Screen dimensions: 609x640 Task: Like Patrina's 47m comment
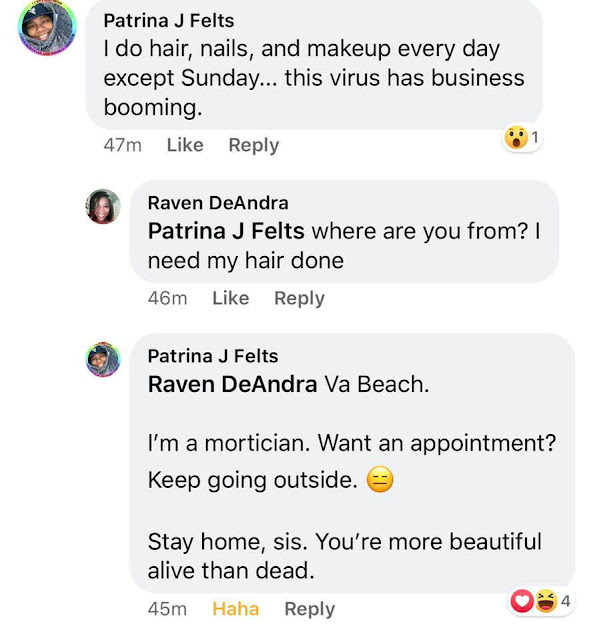(185, 145)
